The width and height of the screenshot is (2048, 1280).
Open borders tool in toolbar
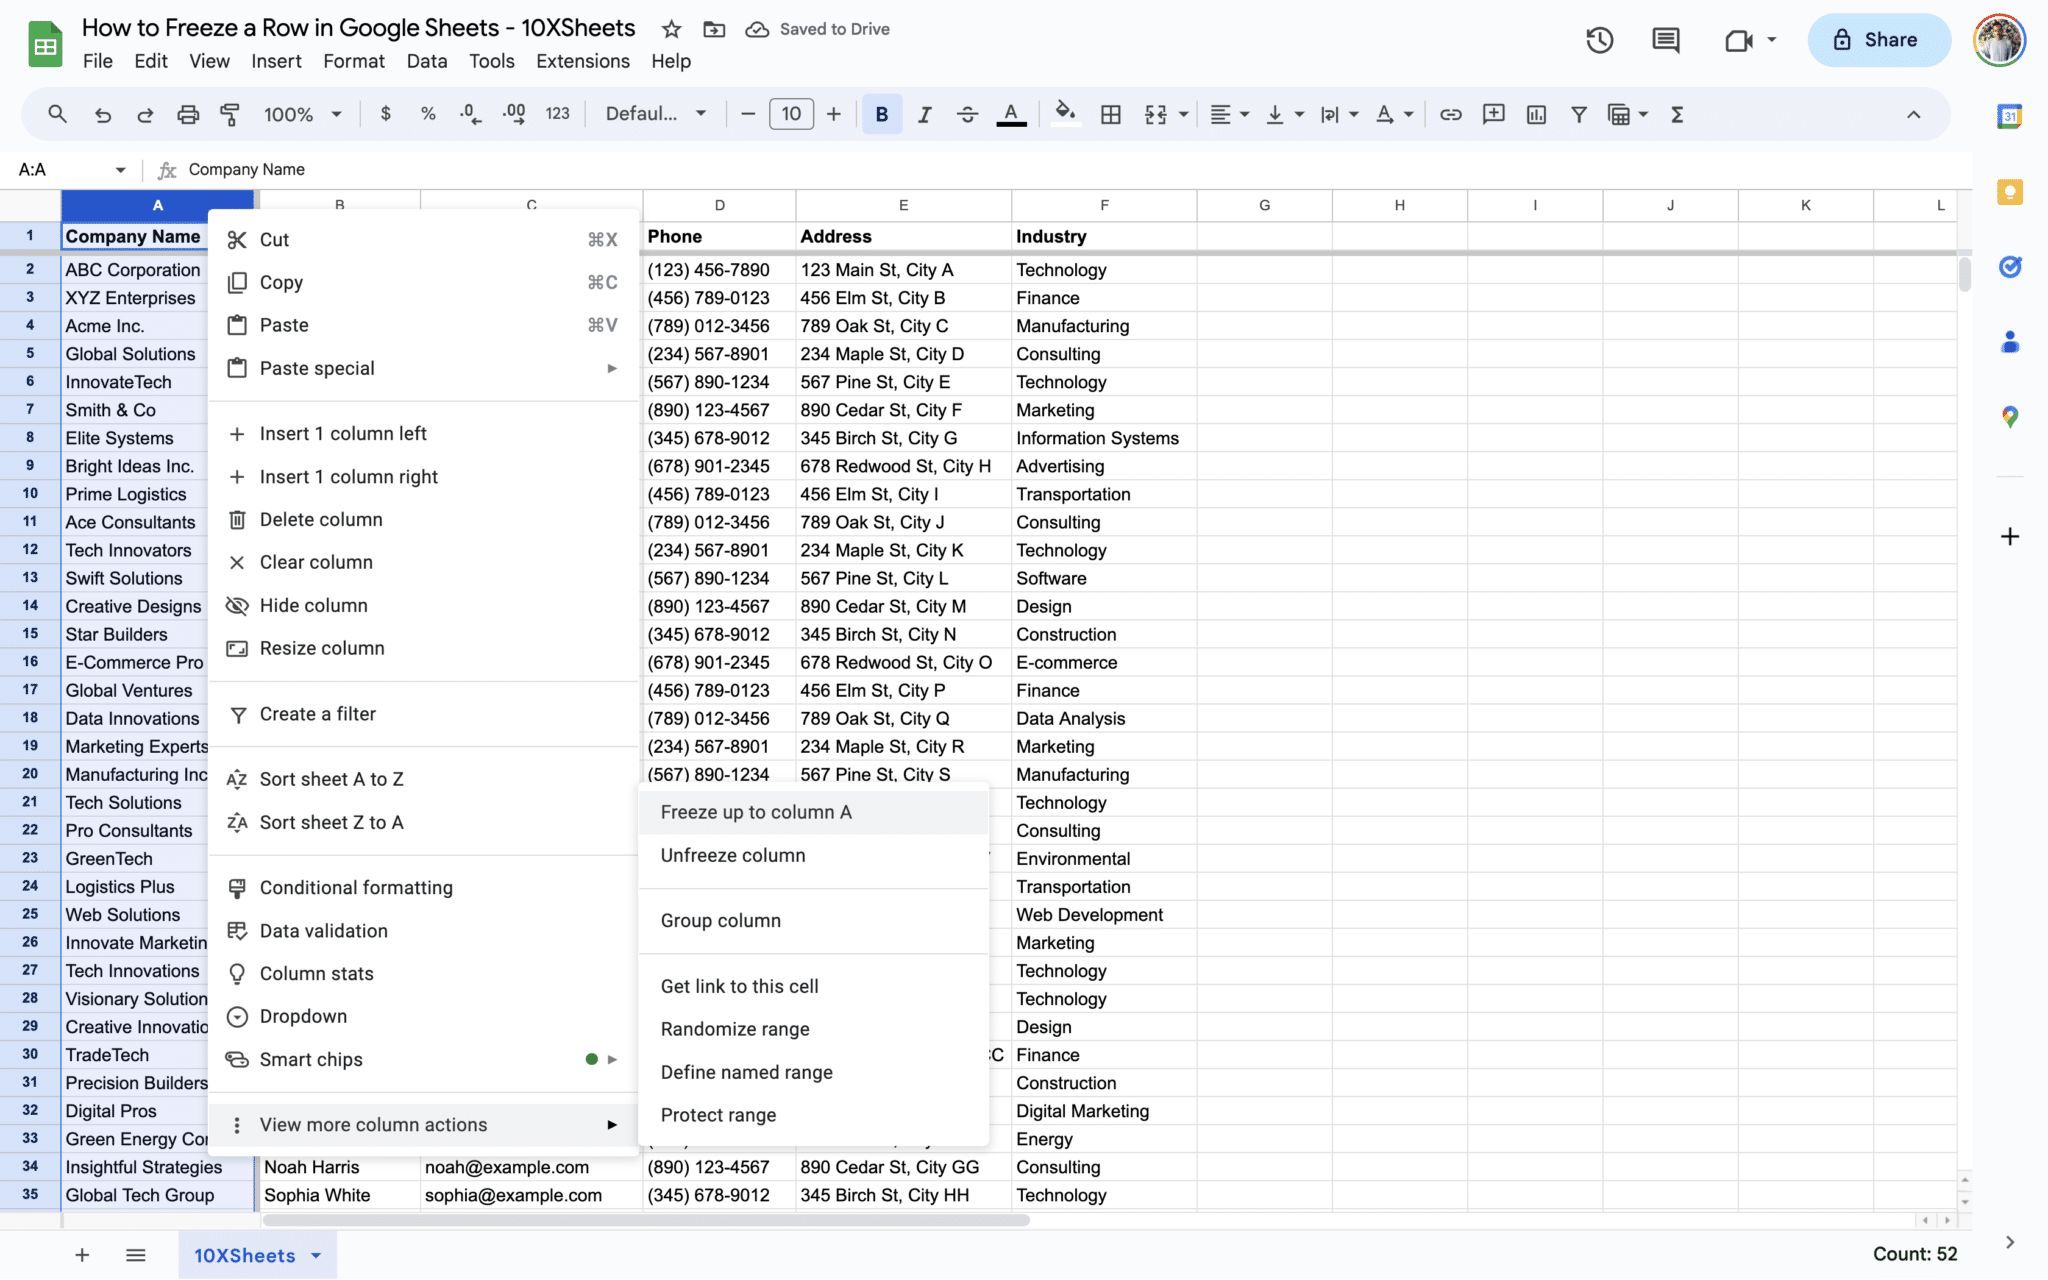[1110, 115]
